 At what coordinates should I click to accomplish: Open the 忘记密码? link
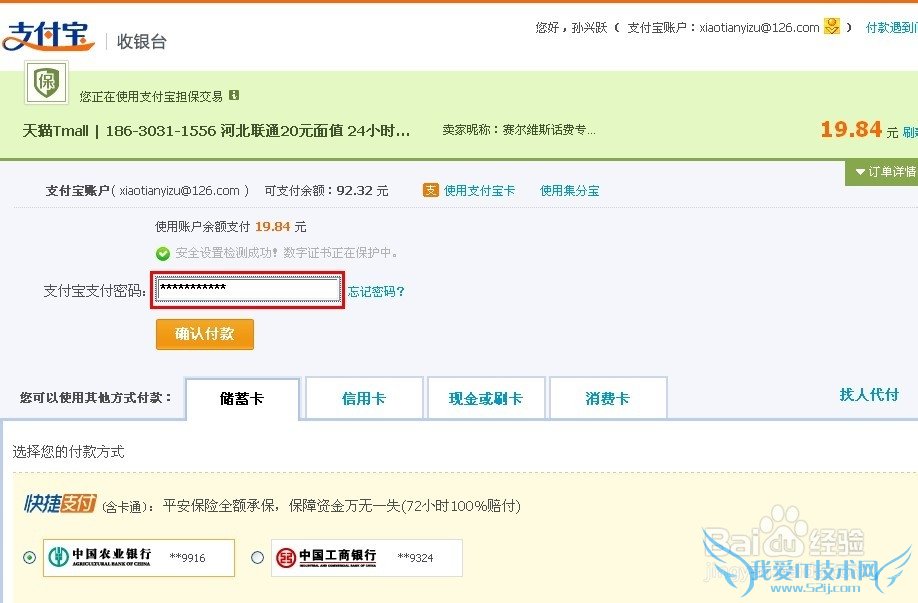(x=376, y=292)
